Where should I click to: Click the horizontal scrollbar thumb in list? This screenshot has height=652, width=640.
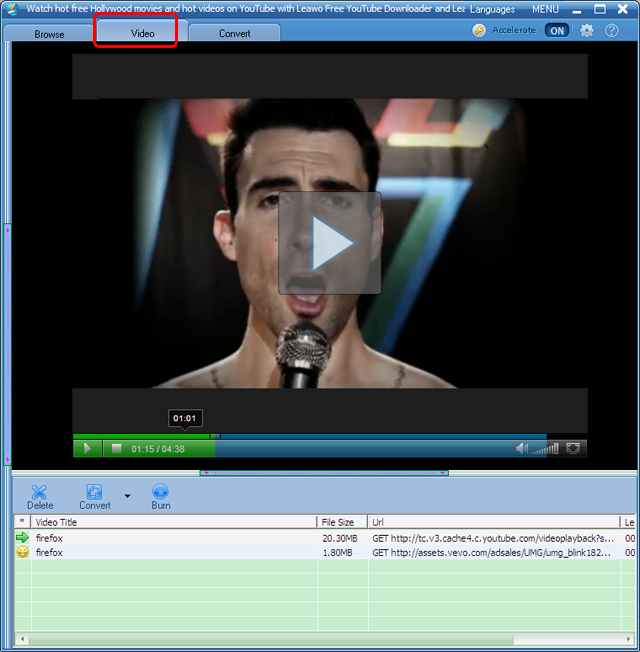click(x=271, y=639)
